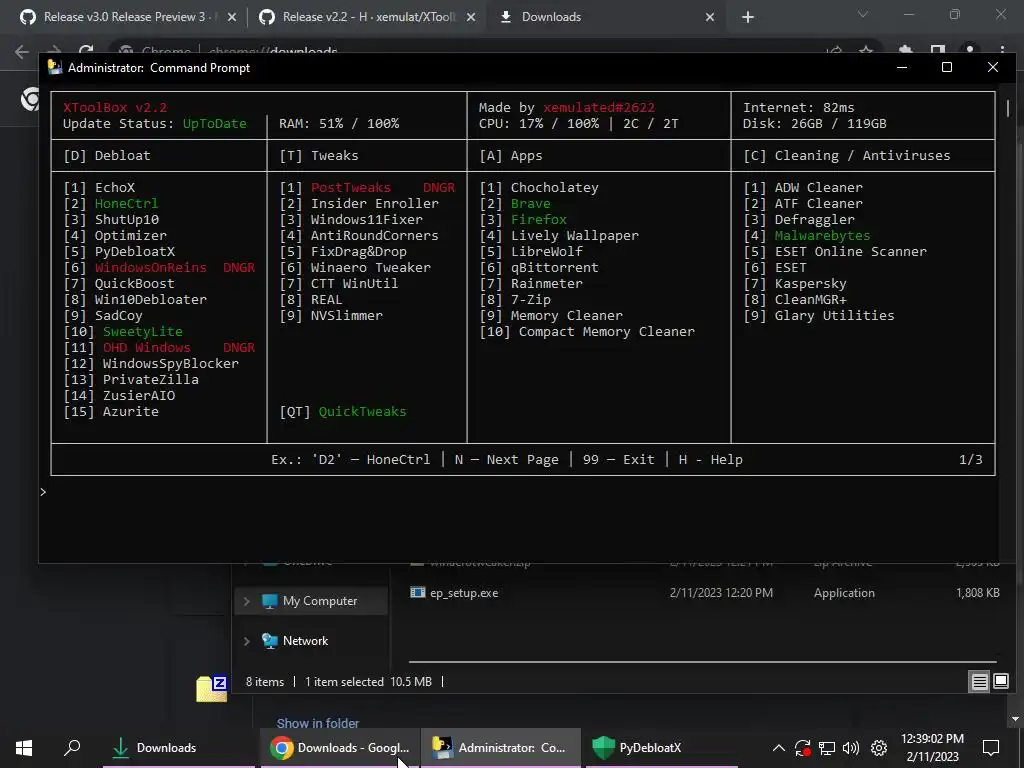
Task: Click the [T] Tweaks column header
Action: click(319, 155)
